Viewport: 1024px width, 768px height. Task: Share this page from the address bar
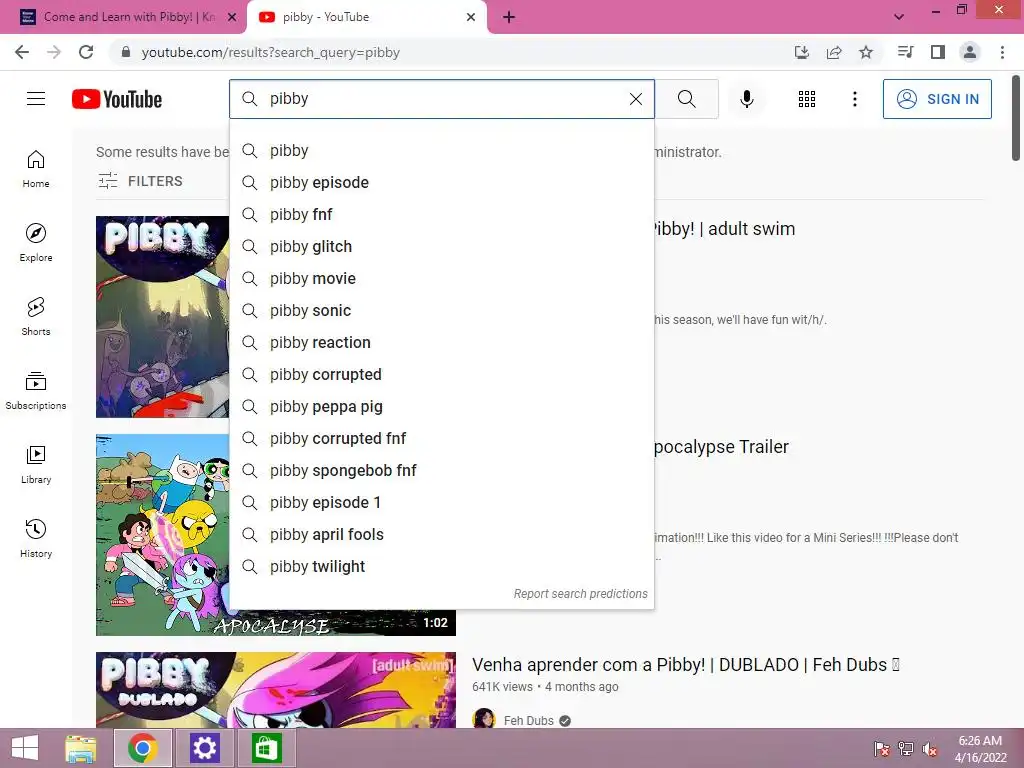click(834, 52)
